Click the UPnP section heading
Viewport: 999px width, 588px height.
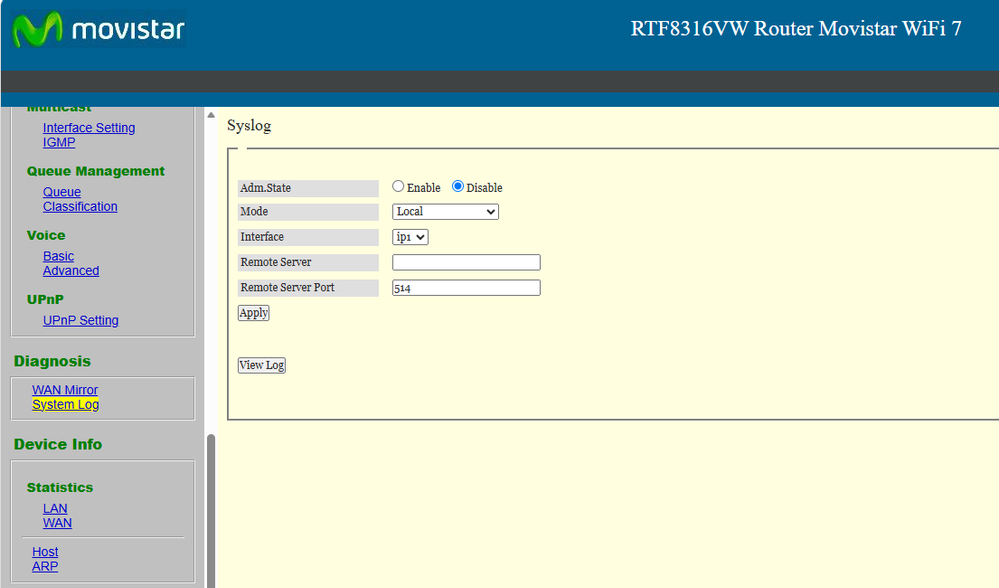(x=45, y=300)
